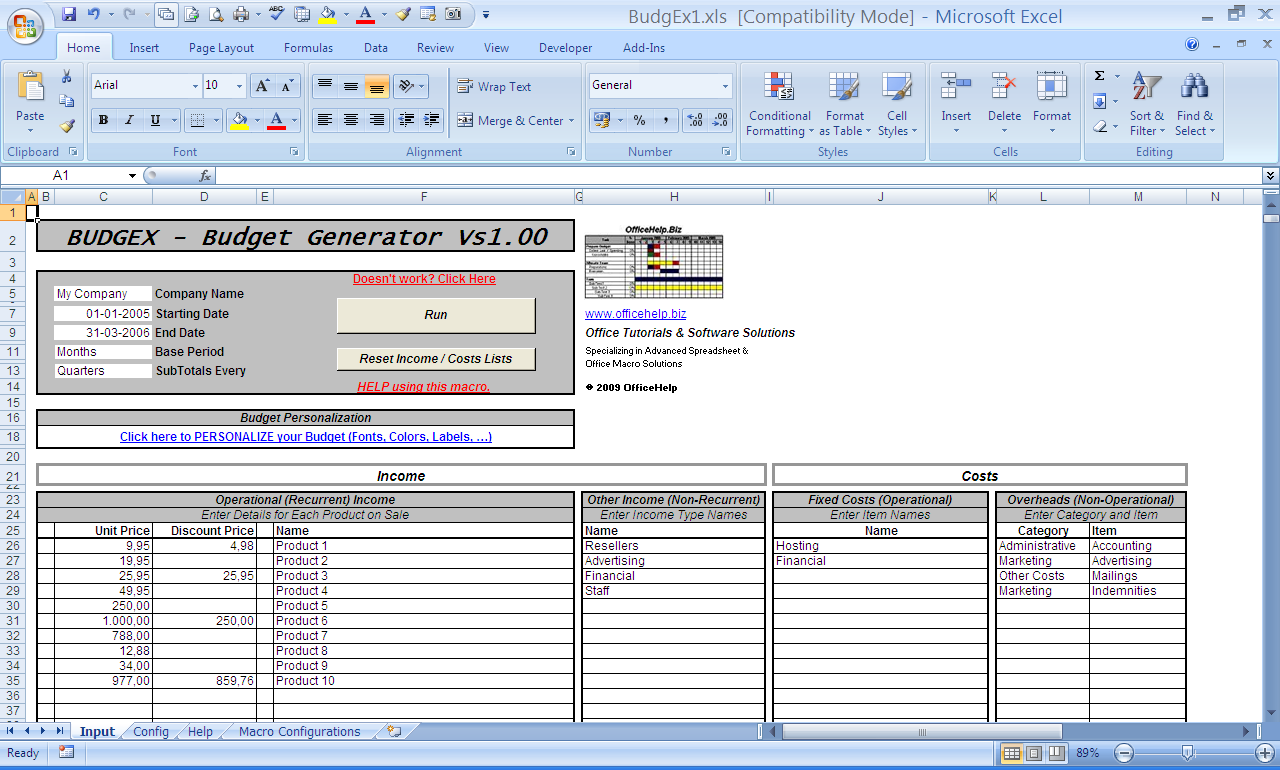Click the Cut scissors icon
Screen dimensions: 1280x770
67,77
